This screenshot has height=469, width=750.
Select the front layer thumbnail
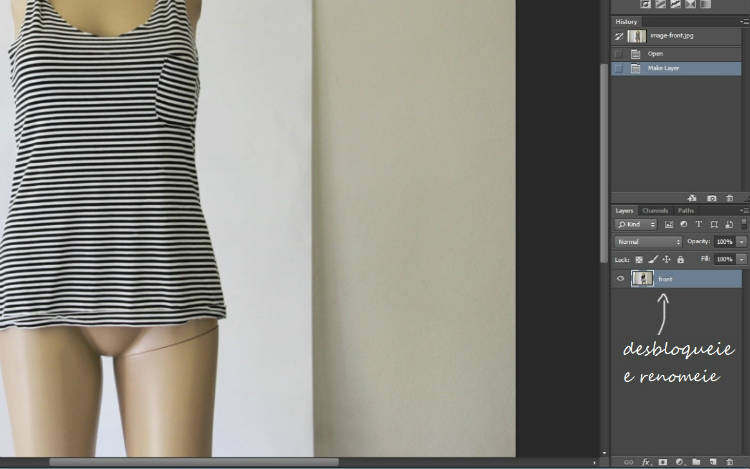point(642,279)
